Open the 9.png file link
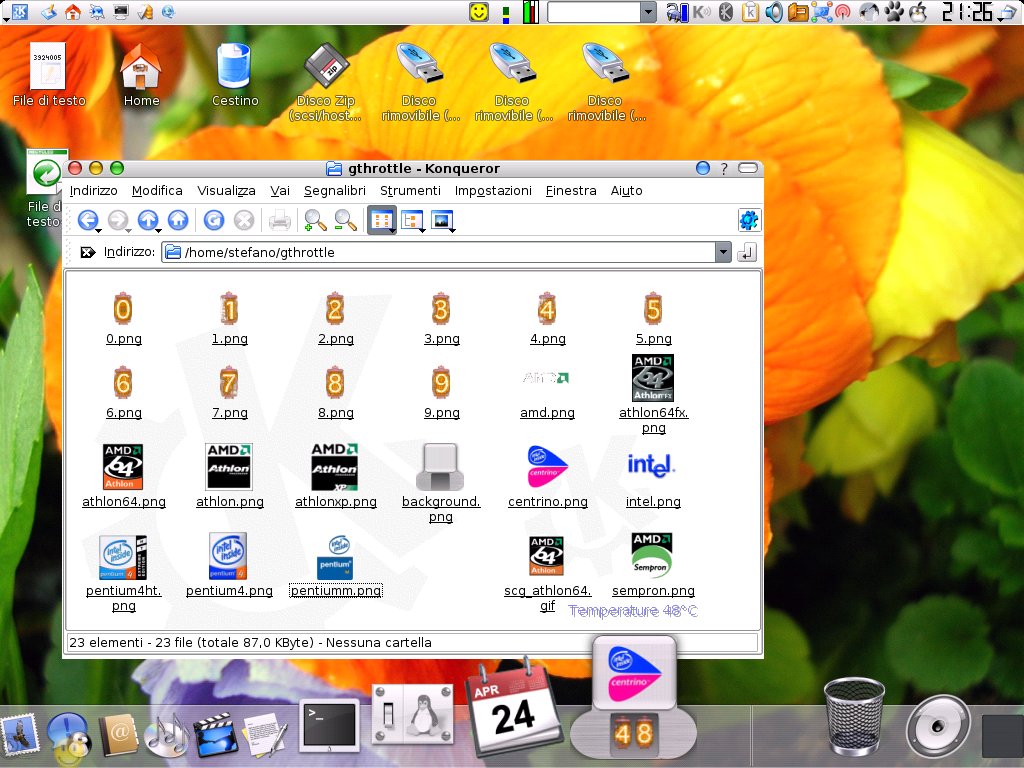 [441, 413]
